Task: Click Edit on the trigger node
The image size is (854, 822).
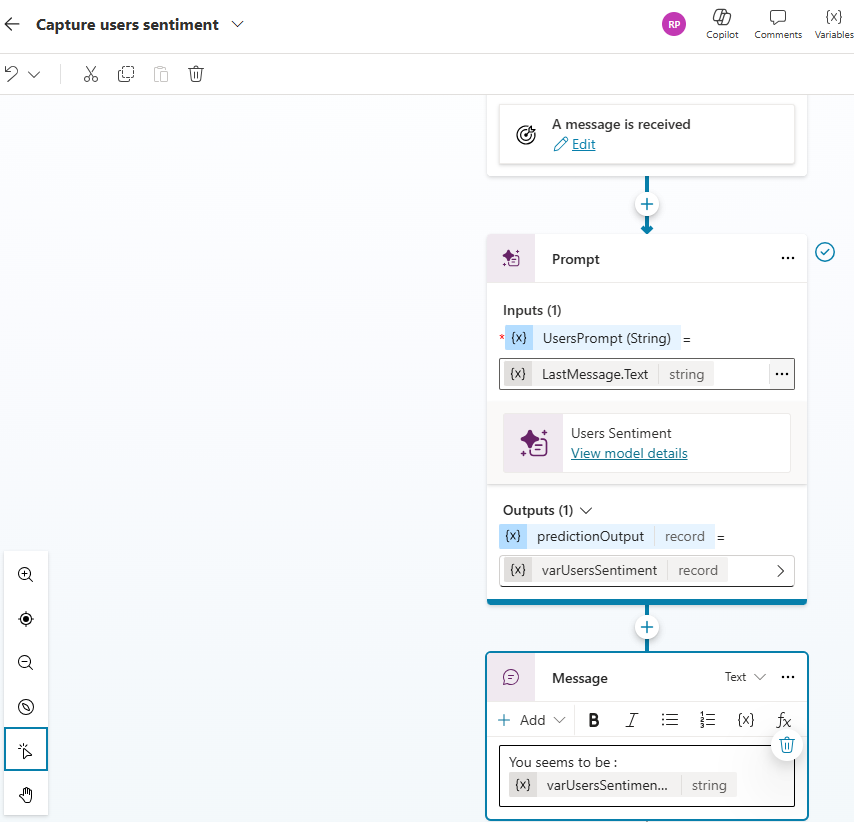Action: pos(583,144)
